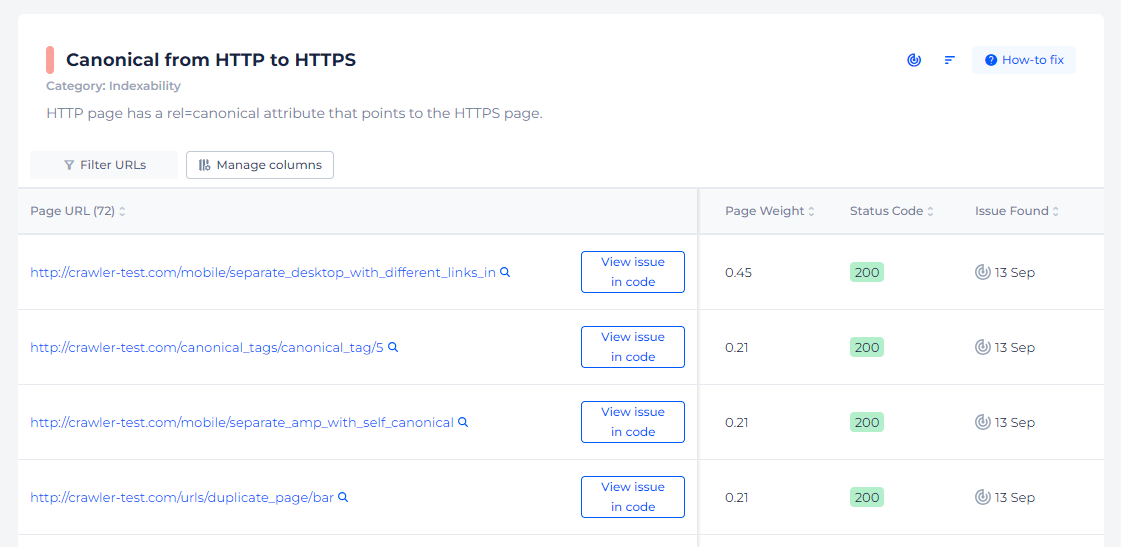This screenshot has height=547, width=1121.
Task: Click magnifier icon next to duplicate_page/bar URL
Action: point(342,497)
